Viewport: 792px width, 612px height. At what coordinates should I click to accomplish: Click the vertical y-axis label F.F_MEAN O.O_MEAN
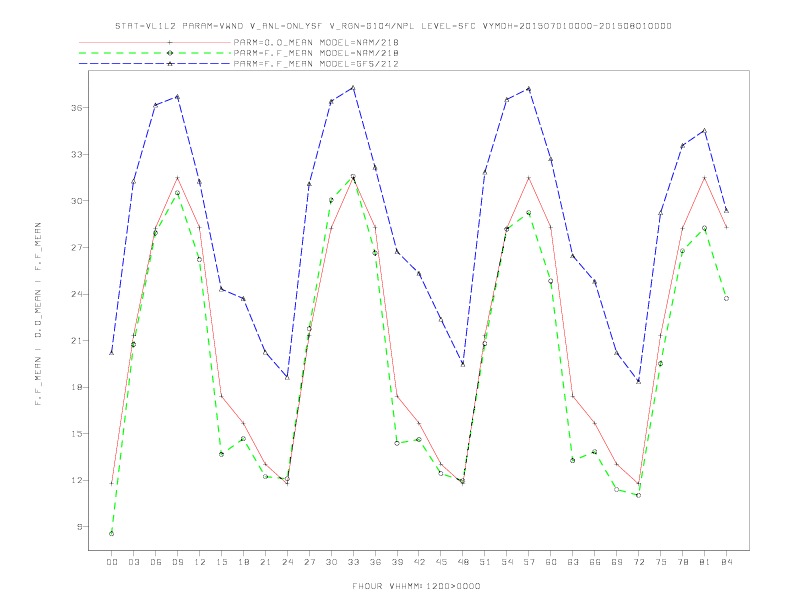pos(38,314)
